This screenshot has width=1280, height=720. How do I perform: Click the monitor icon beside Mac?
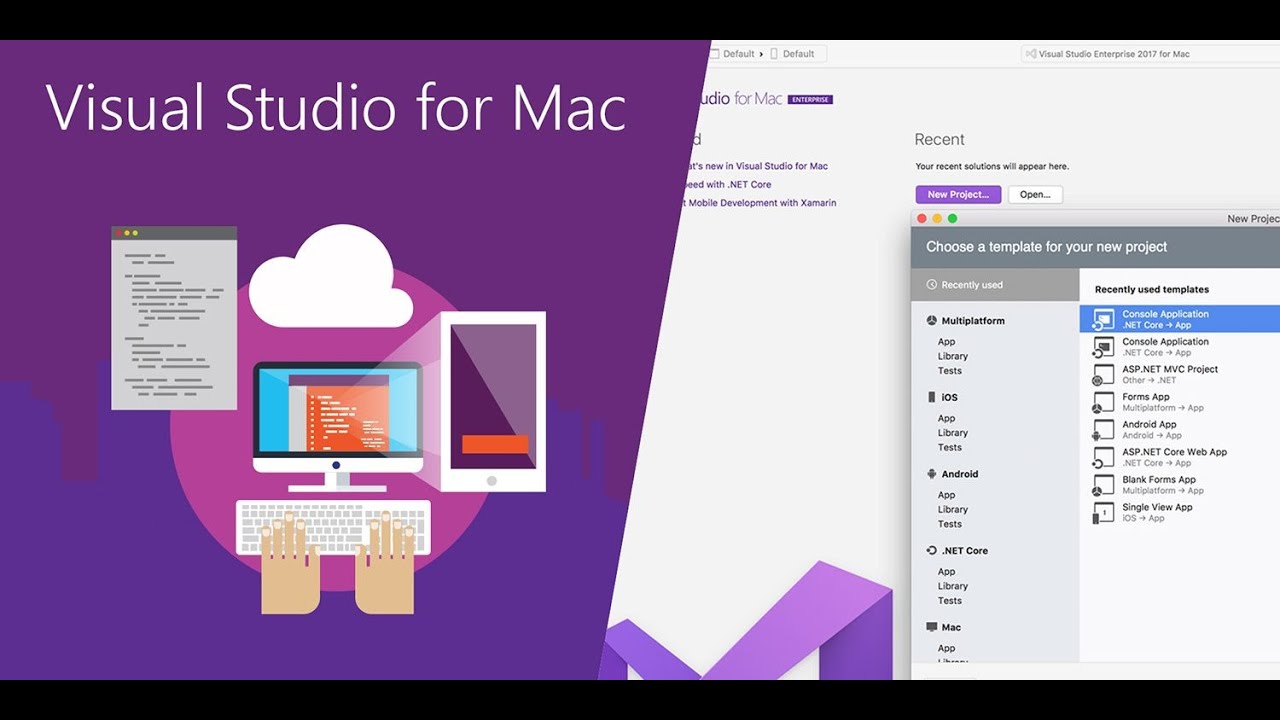(x=932, y=627)
